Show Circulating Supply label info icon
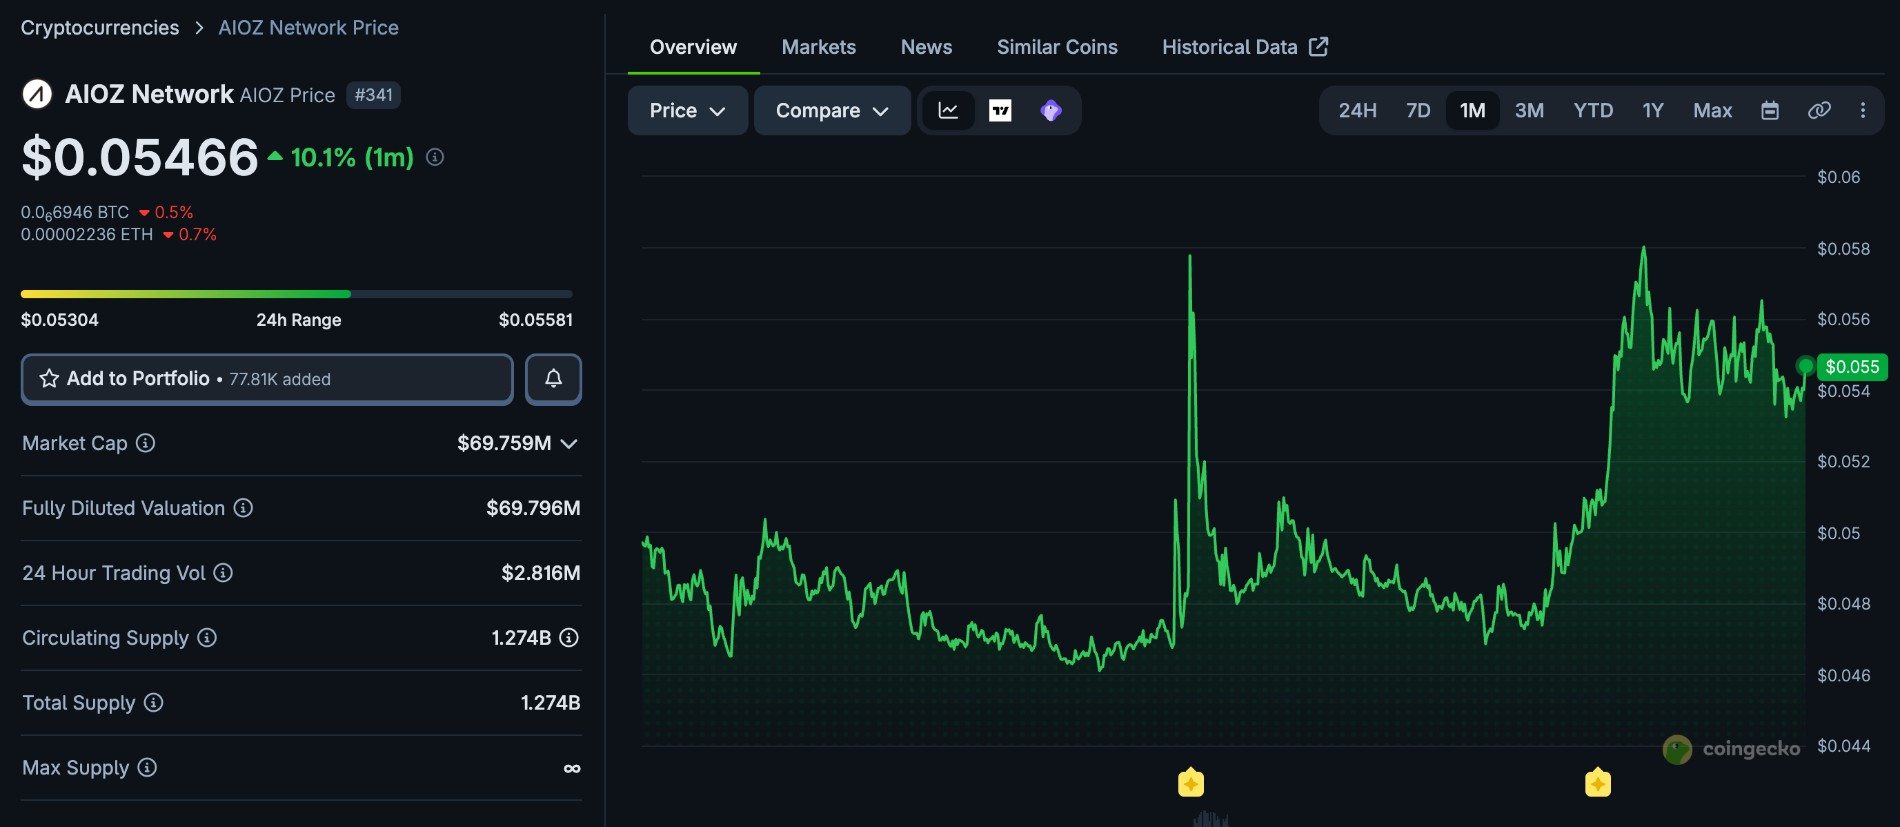 (x=207, y=638)
